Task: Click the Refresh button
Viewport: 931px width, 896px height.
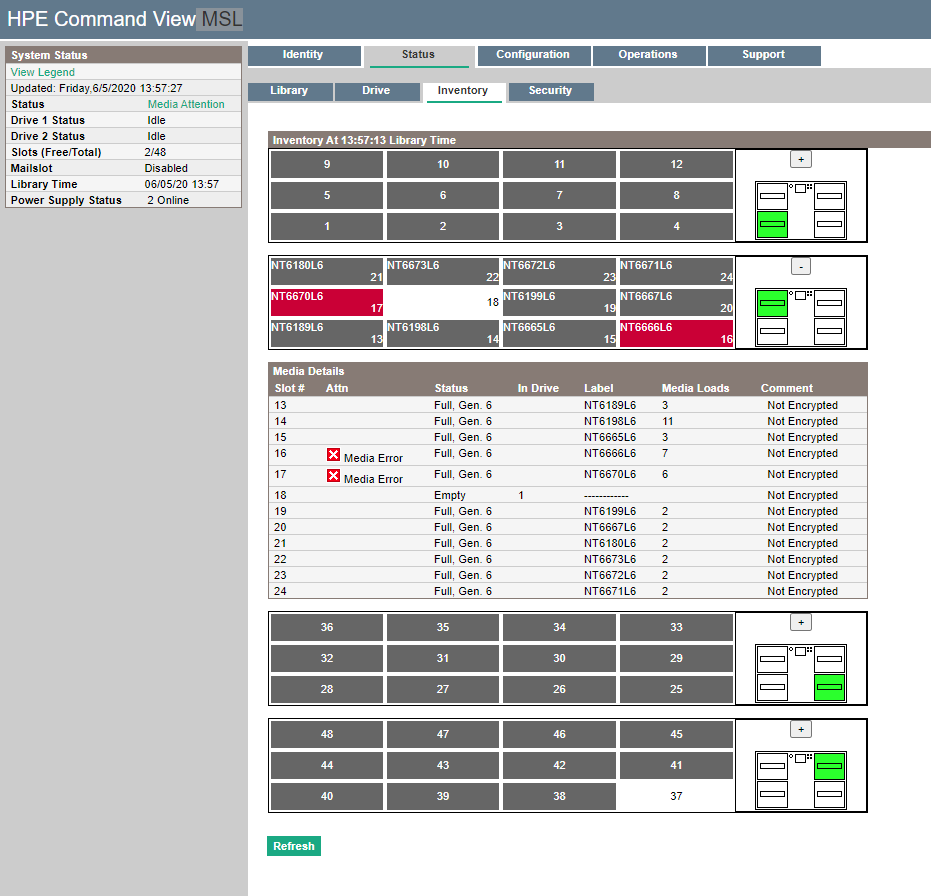Action: point(294,846)
